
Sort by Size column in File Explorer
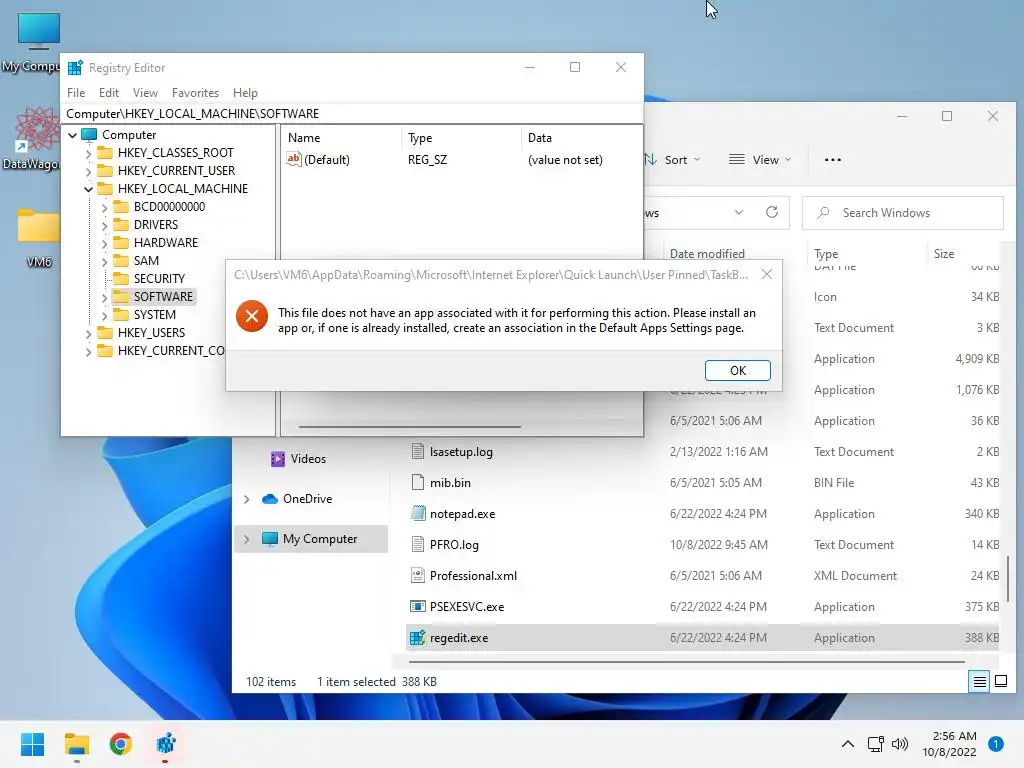coord(944,253)
